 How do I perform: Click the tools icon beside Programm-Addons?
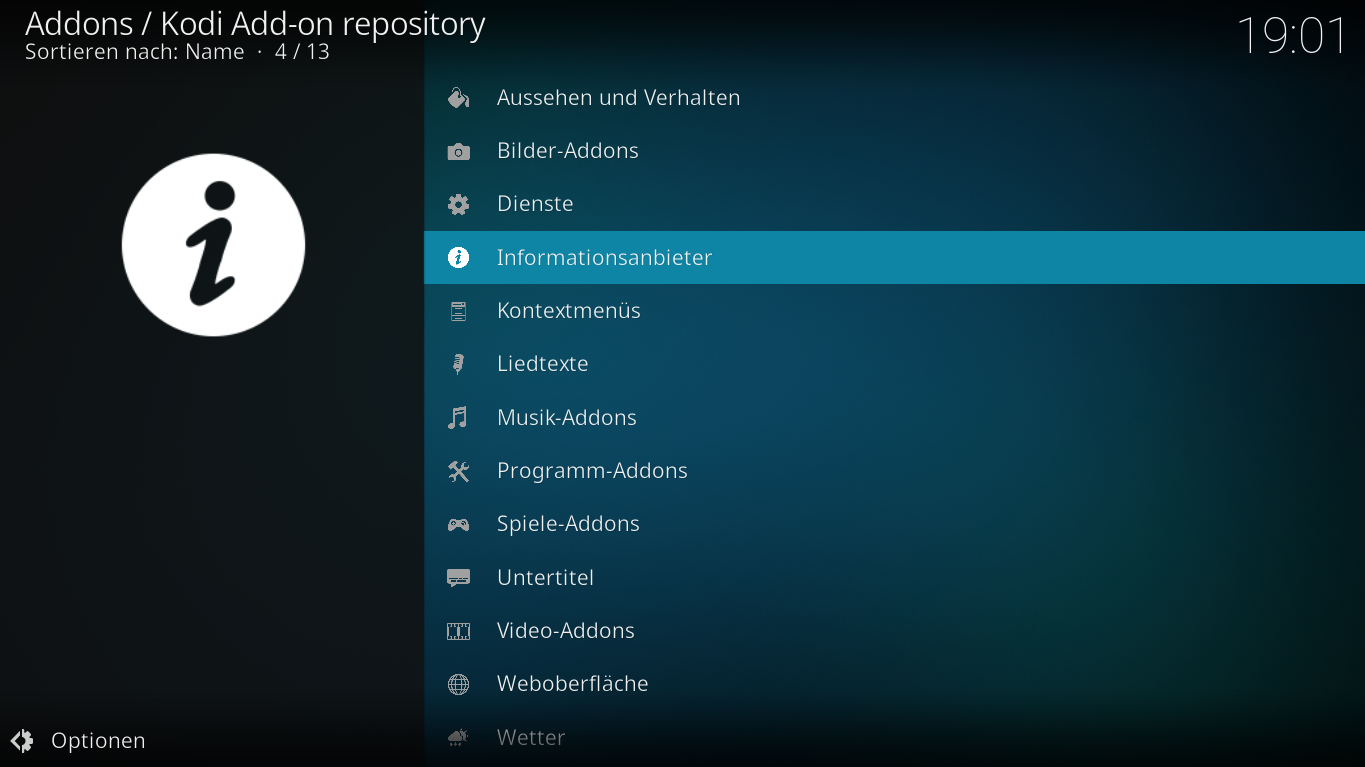click(x=458, y=471)
